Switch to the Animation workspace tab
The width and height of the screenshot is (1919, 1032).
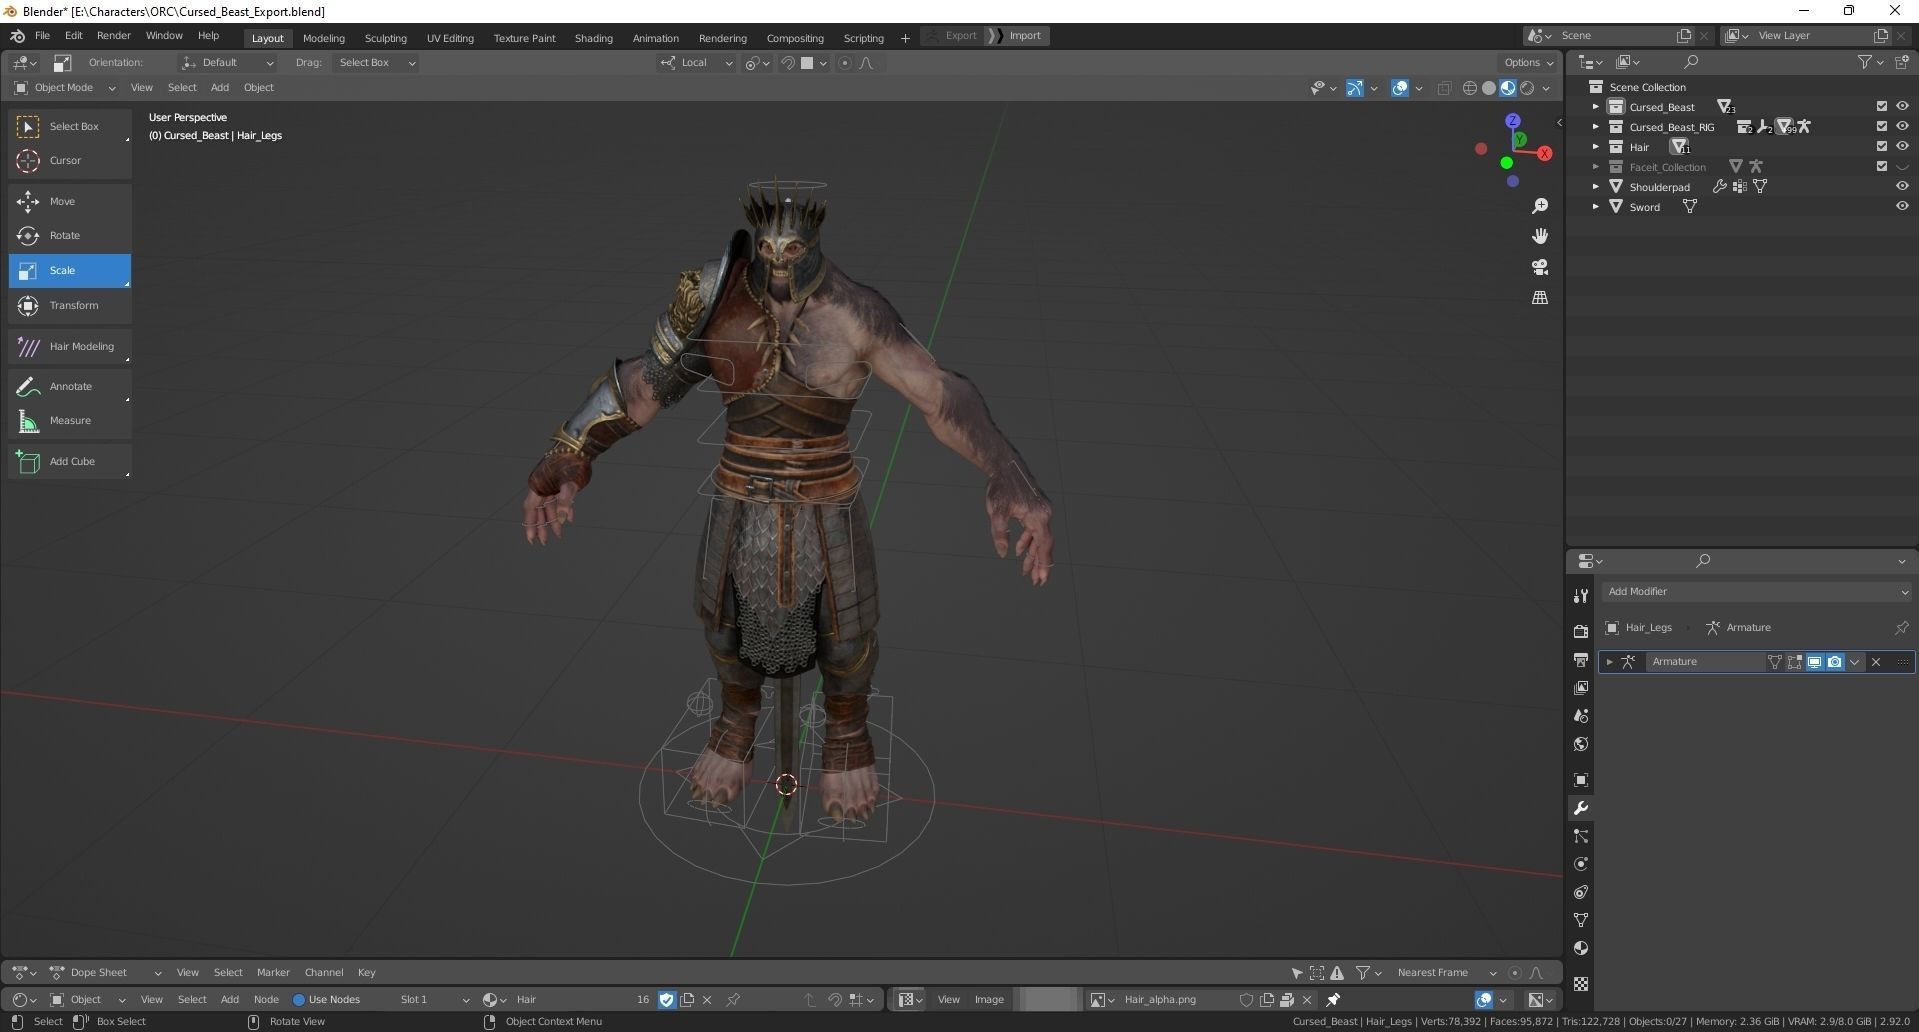[655, 38]
